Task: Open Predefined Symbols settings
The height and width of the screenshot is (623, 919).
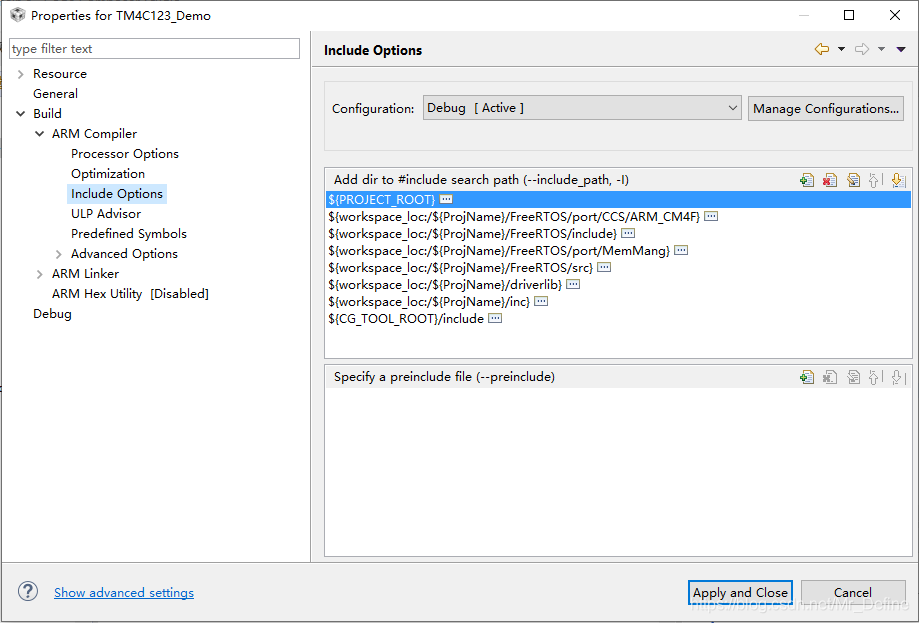Action: pos(128,233)
